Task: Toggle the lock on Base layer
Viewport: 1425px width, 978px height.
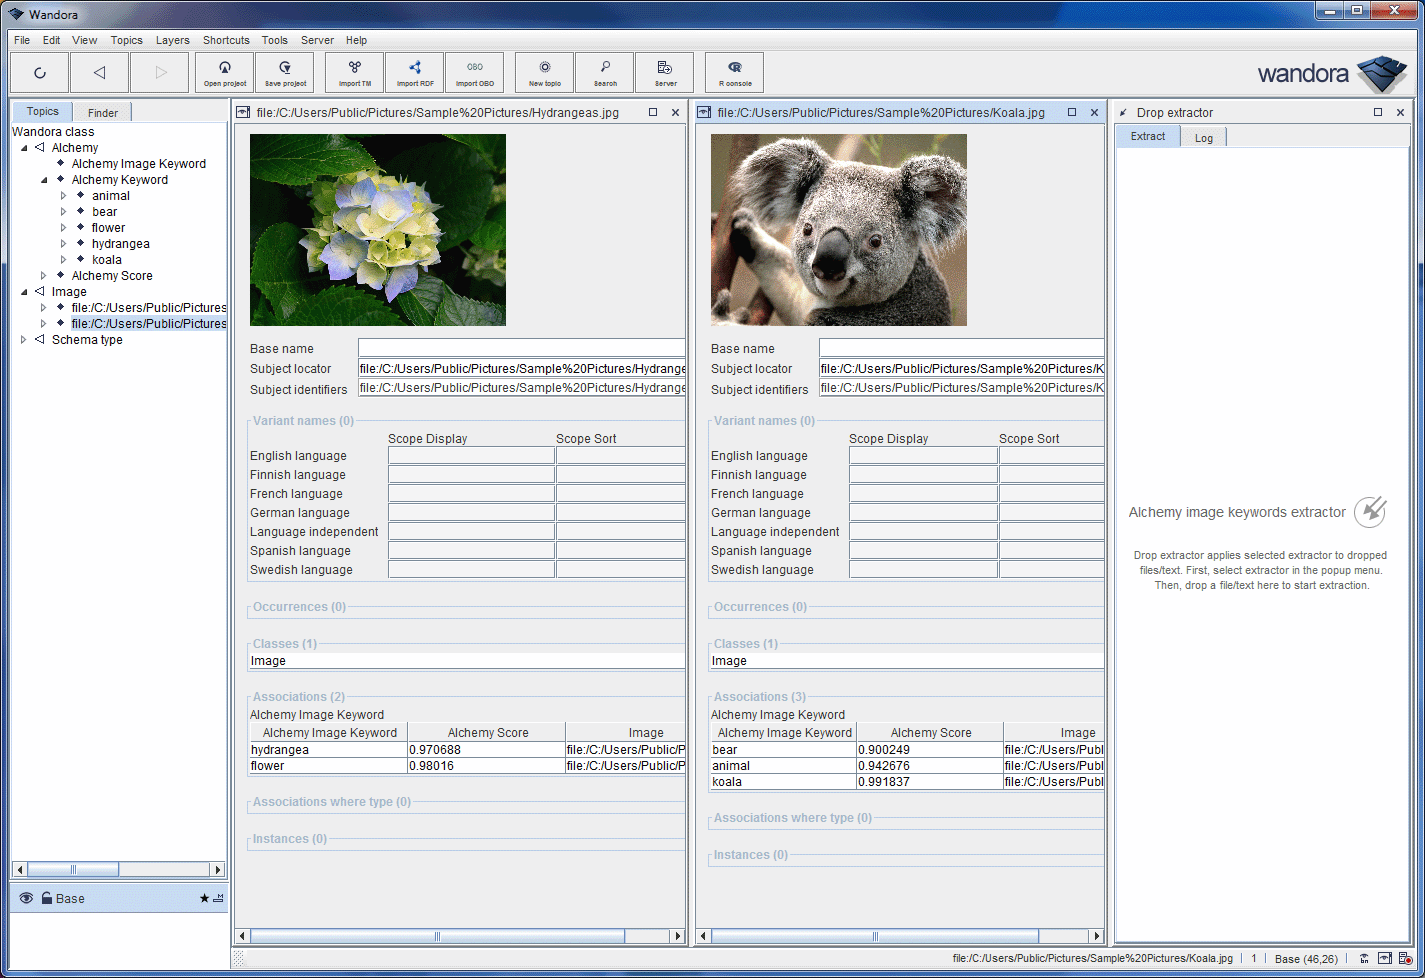Action: click(x=46, y=898)
